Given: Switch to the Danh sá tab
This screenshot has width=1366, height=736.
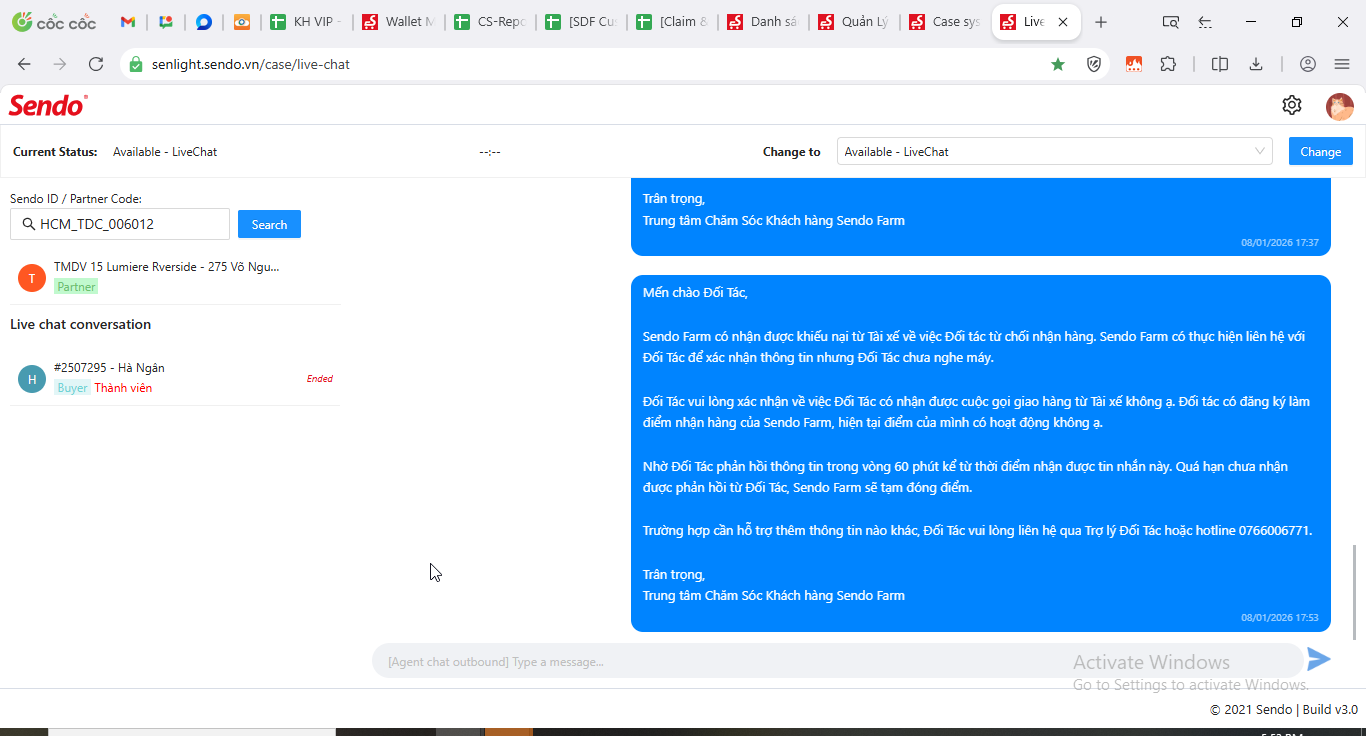Looking at the screenshot, I should (763, 22).
